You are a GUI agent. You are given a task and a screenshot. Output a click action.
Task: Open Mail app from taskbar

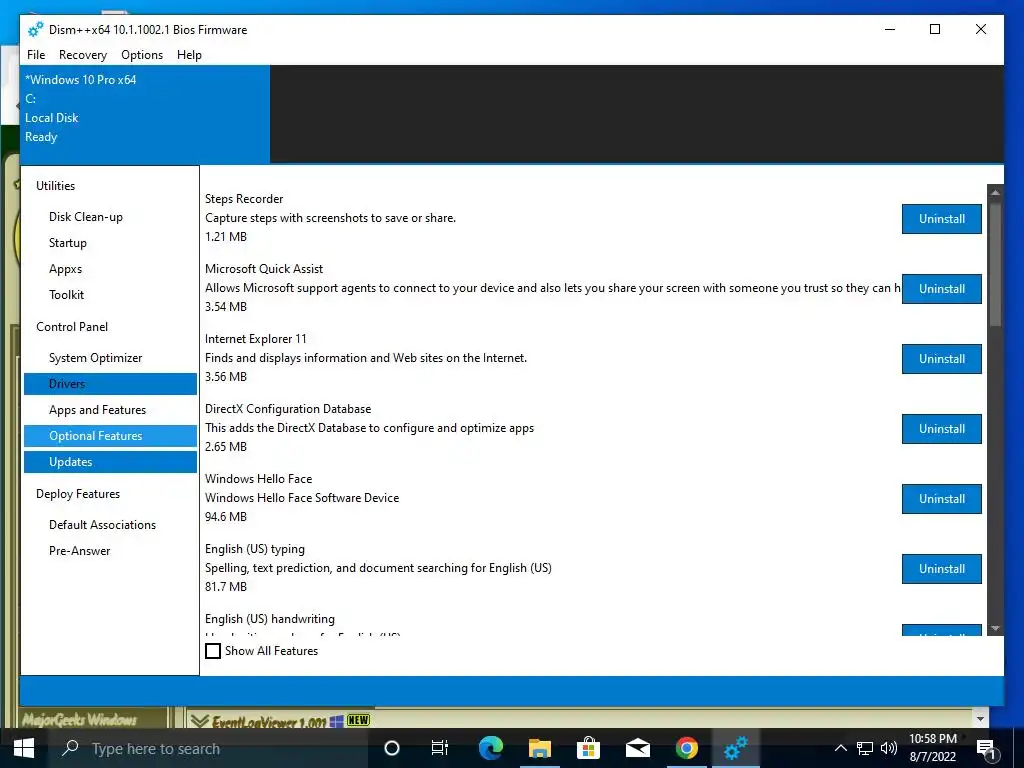(x=637, y=748)
